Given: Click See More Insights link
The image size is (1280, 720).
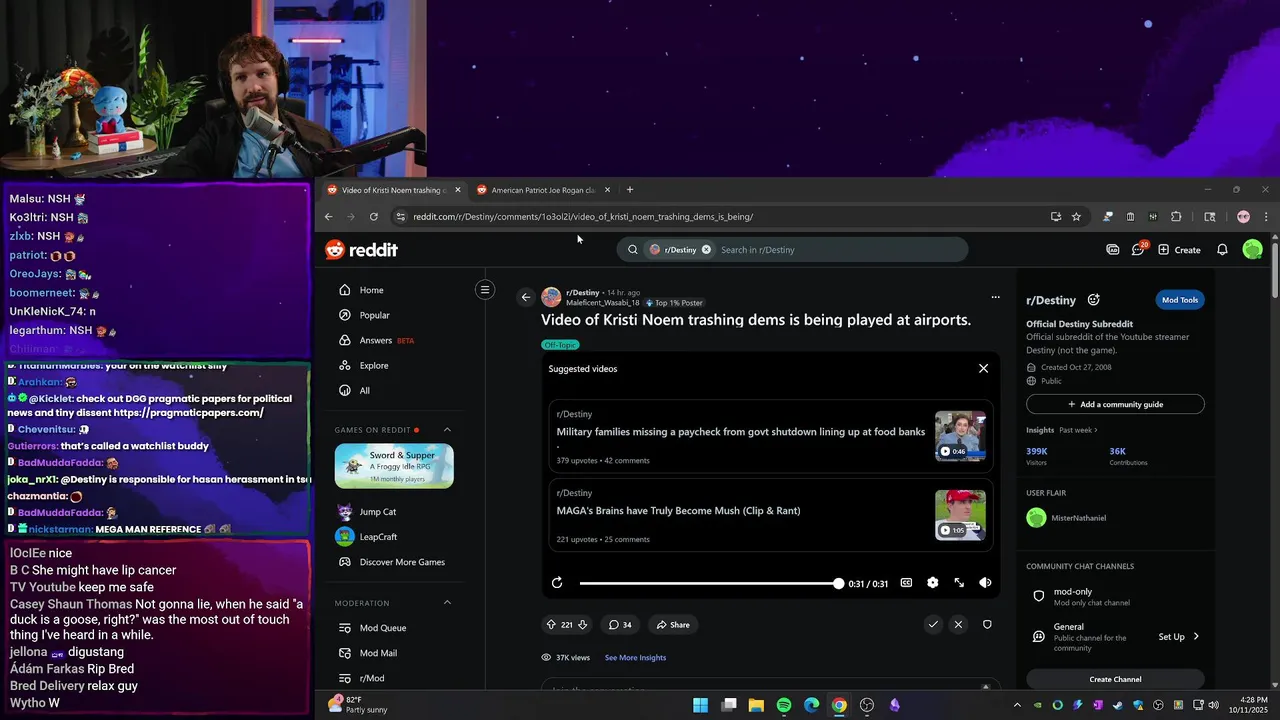Looking at the screenshot, I should (635, 658).
